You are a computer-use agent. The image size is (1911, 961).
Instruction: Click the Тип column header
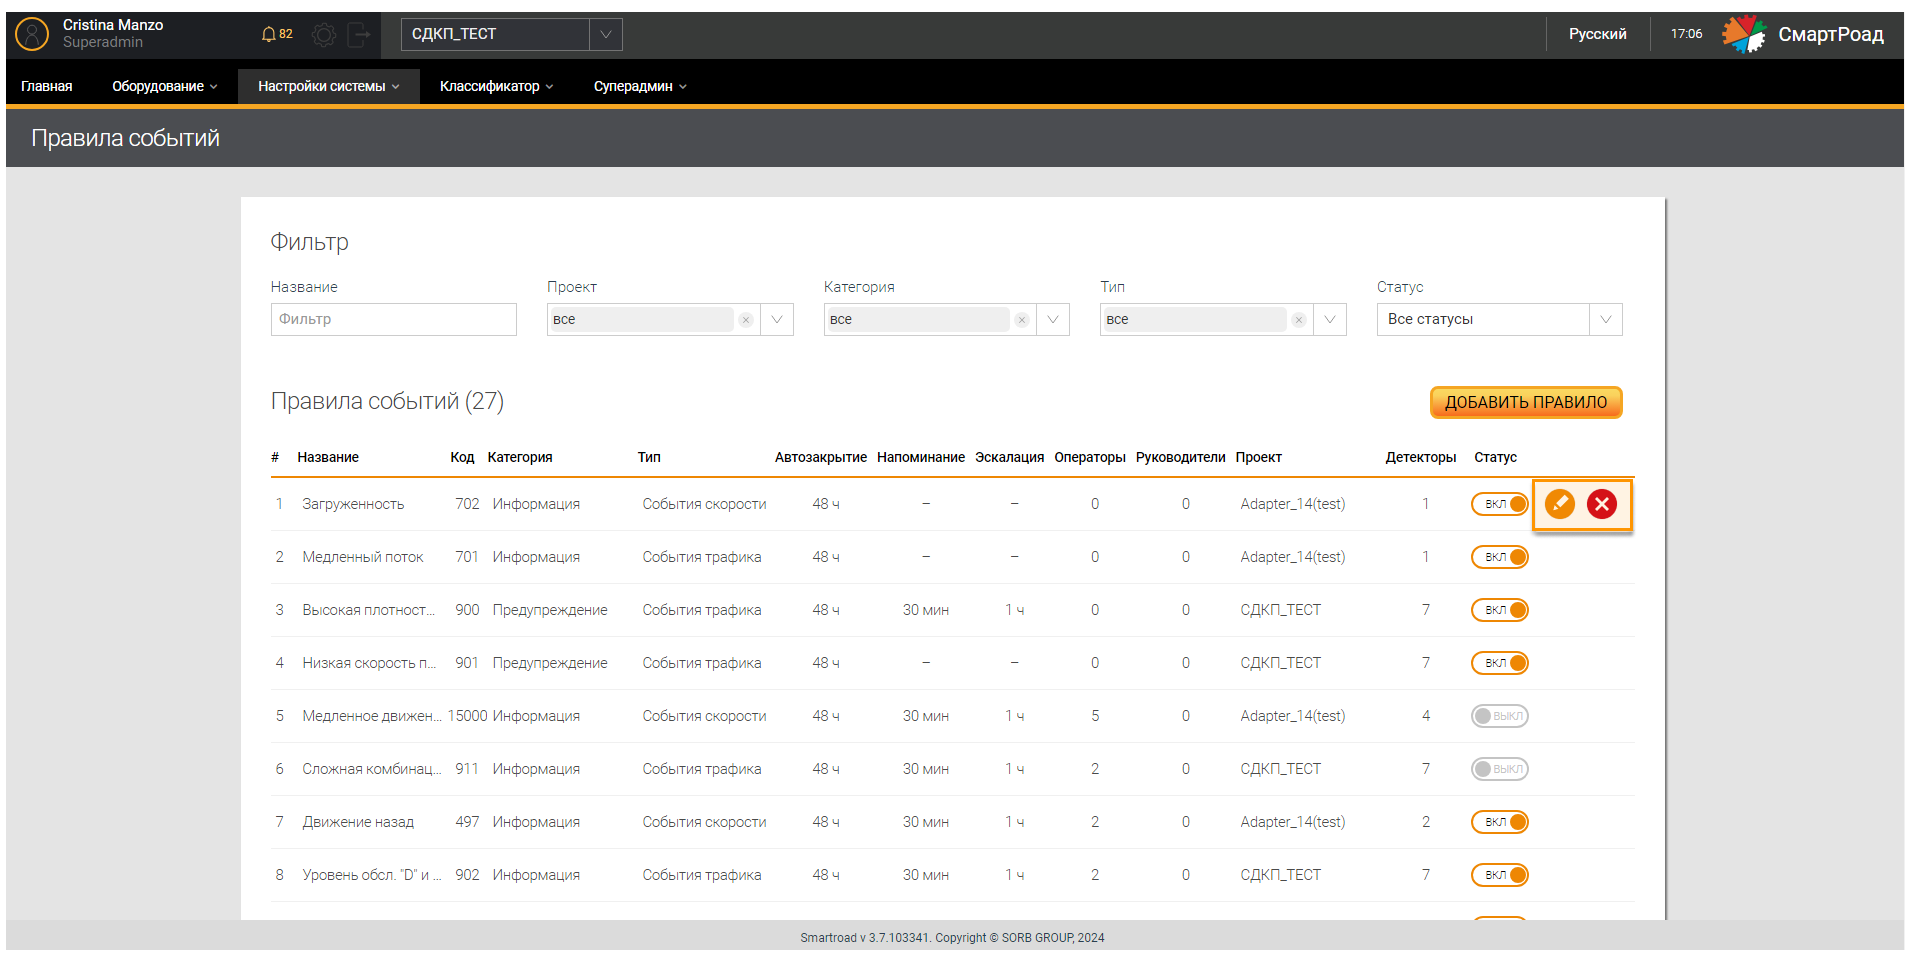(x=649, y=457)
